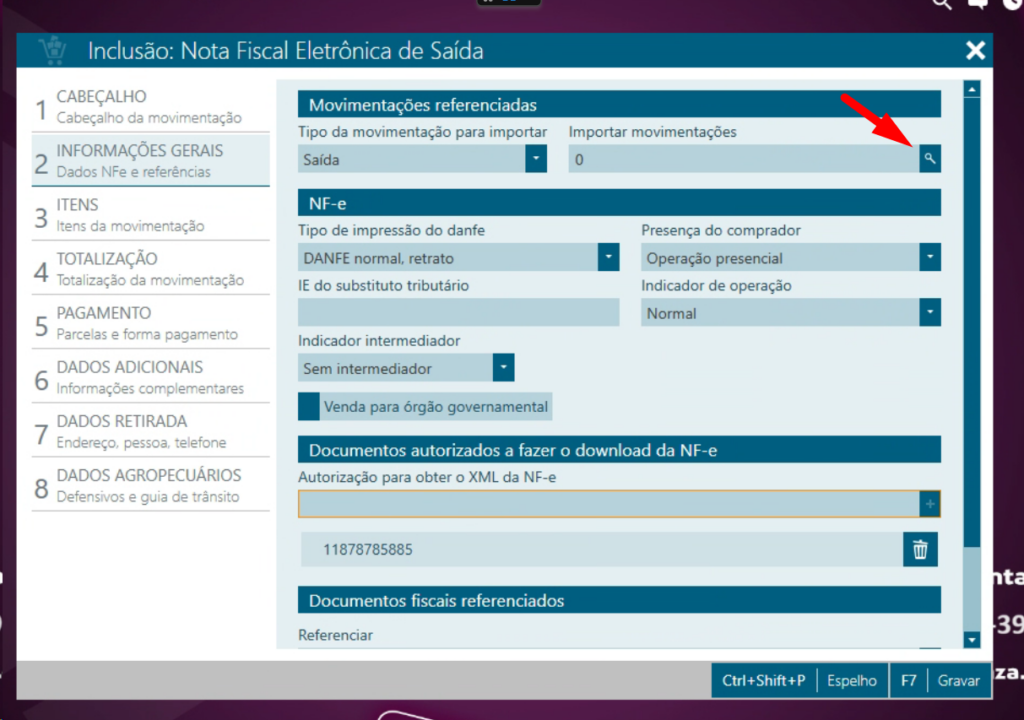This screenshot has height=720, width=1024.
Task: Expand the Indicador de operação dropdown
Action: (930, 313)
